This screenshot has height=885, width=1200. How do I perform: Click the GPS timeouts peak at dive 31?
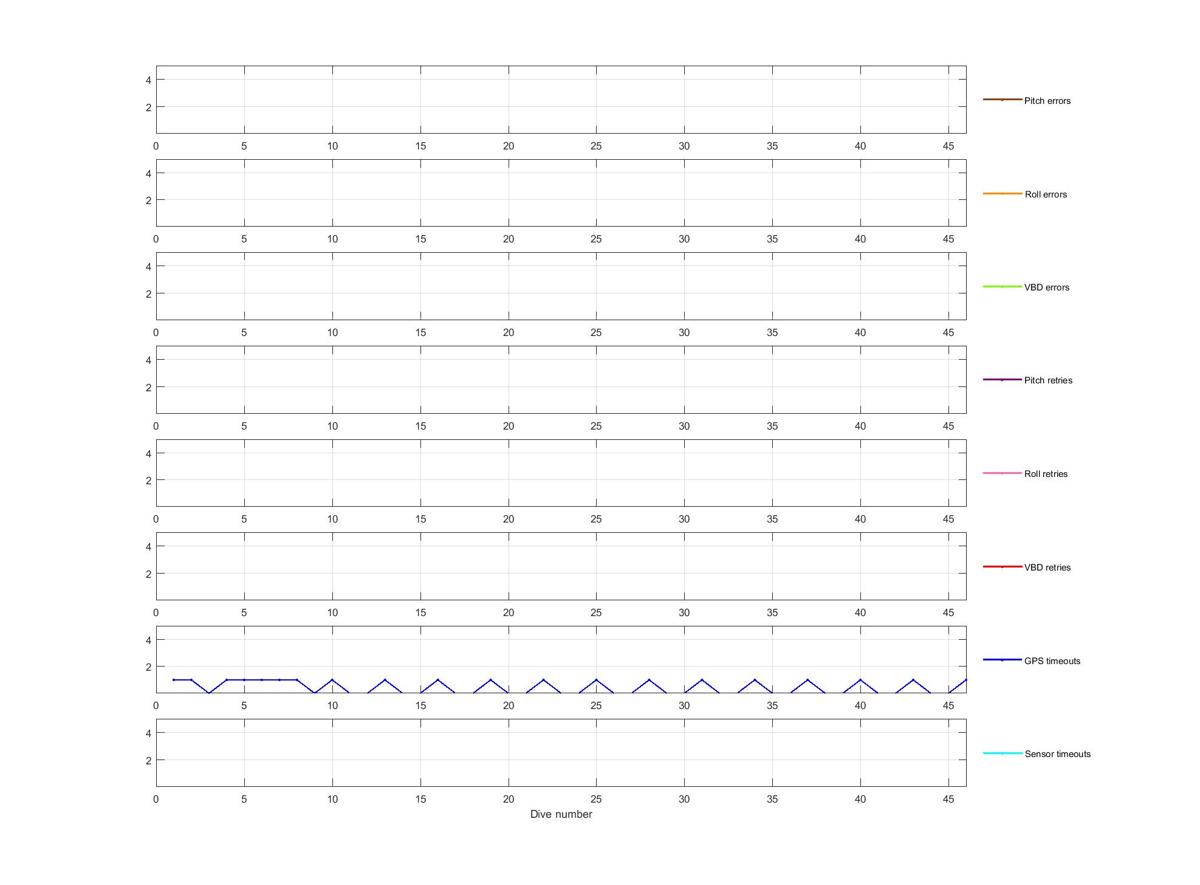[702, 680]
